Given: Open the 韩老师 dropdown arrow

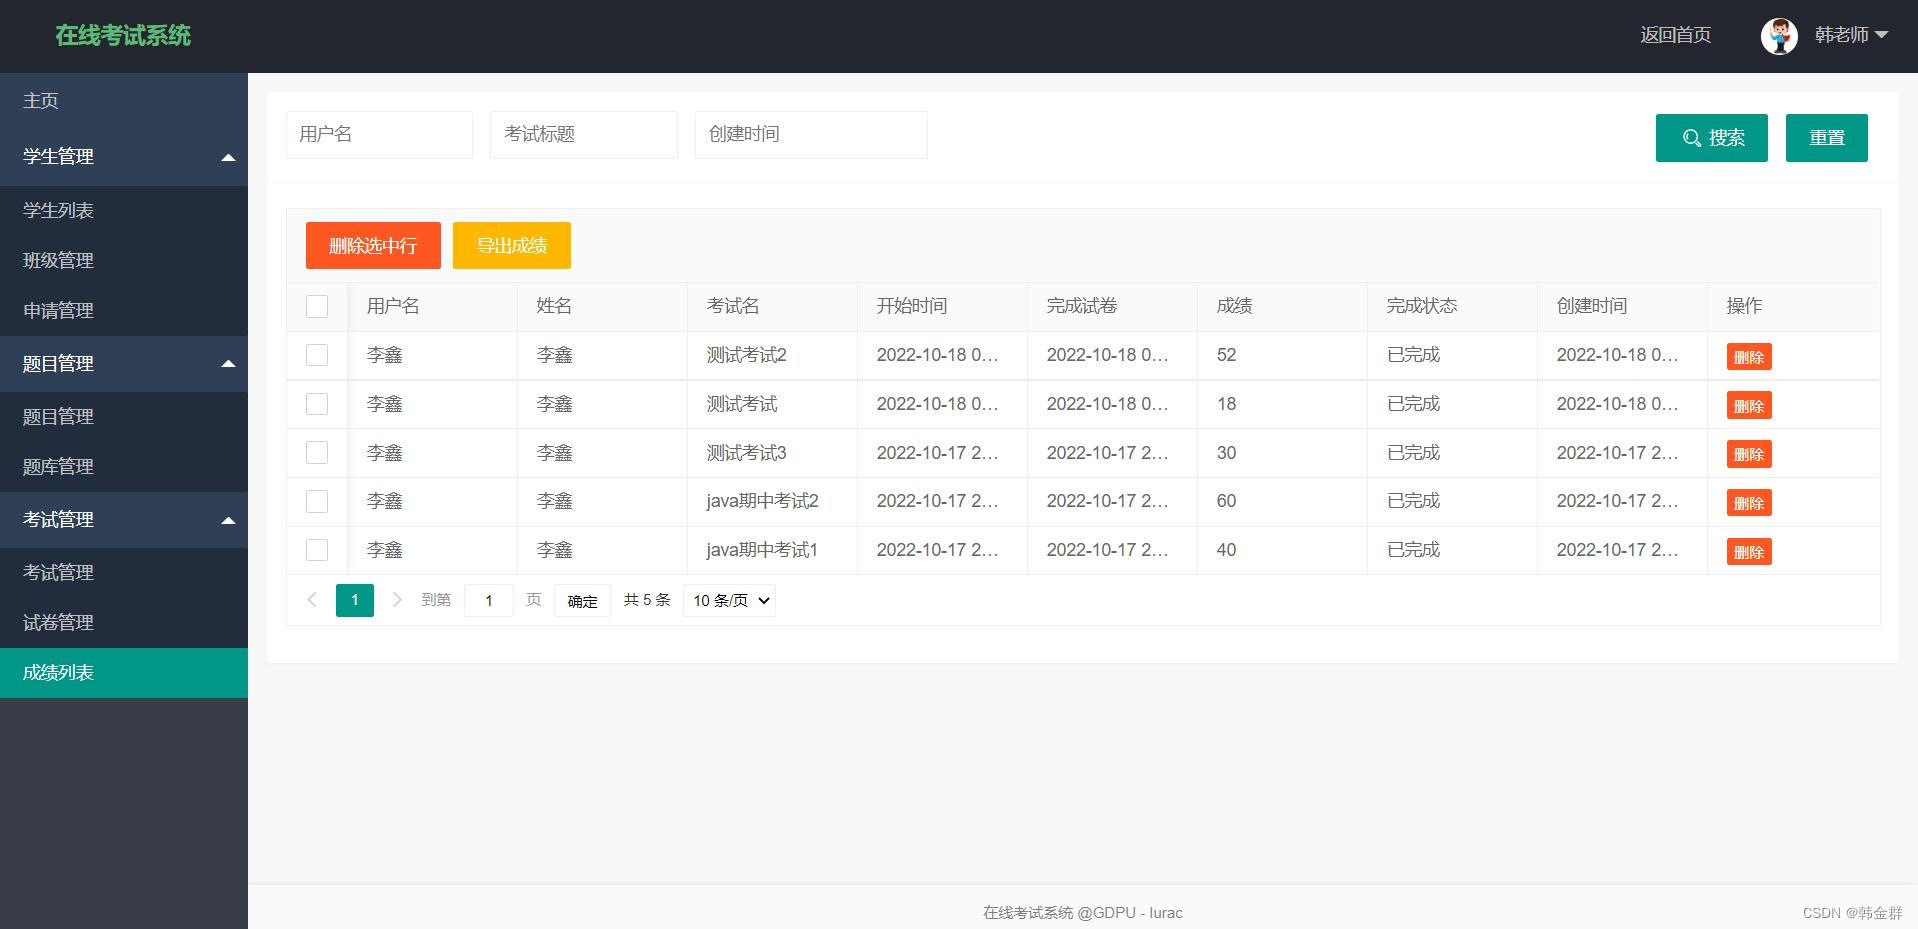Looking at the screenshot, I should (x=1881, y=35).
